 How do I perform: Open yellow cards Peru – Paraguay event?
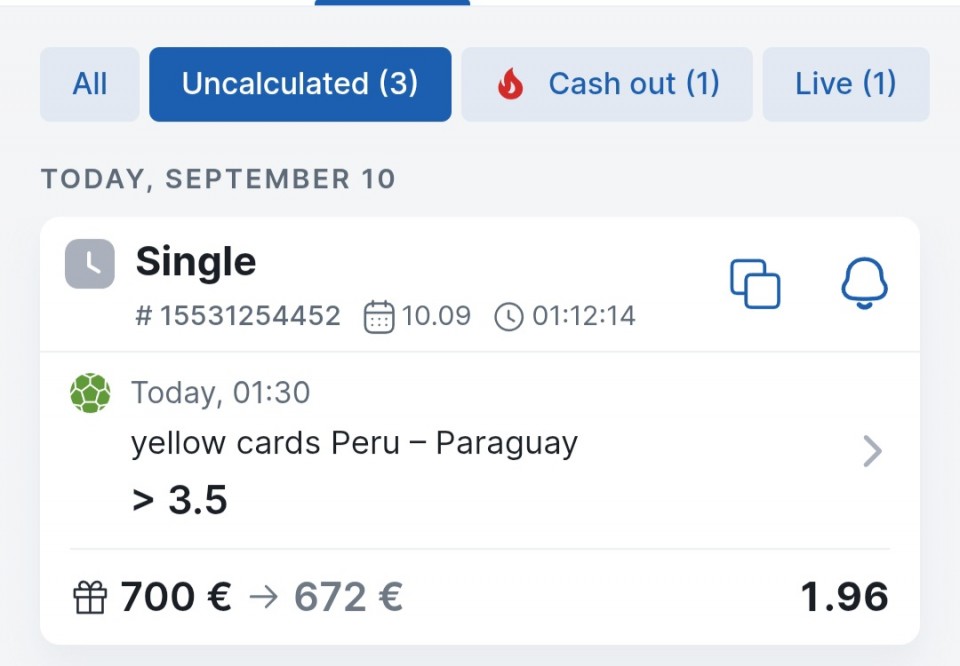click(x=354, y=443)
